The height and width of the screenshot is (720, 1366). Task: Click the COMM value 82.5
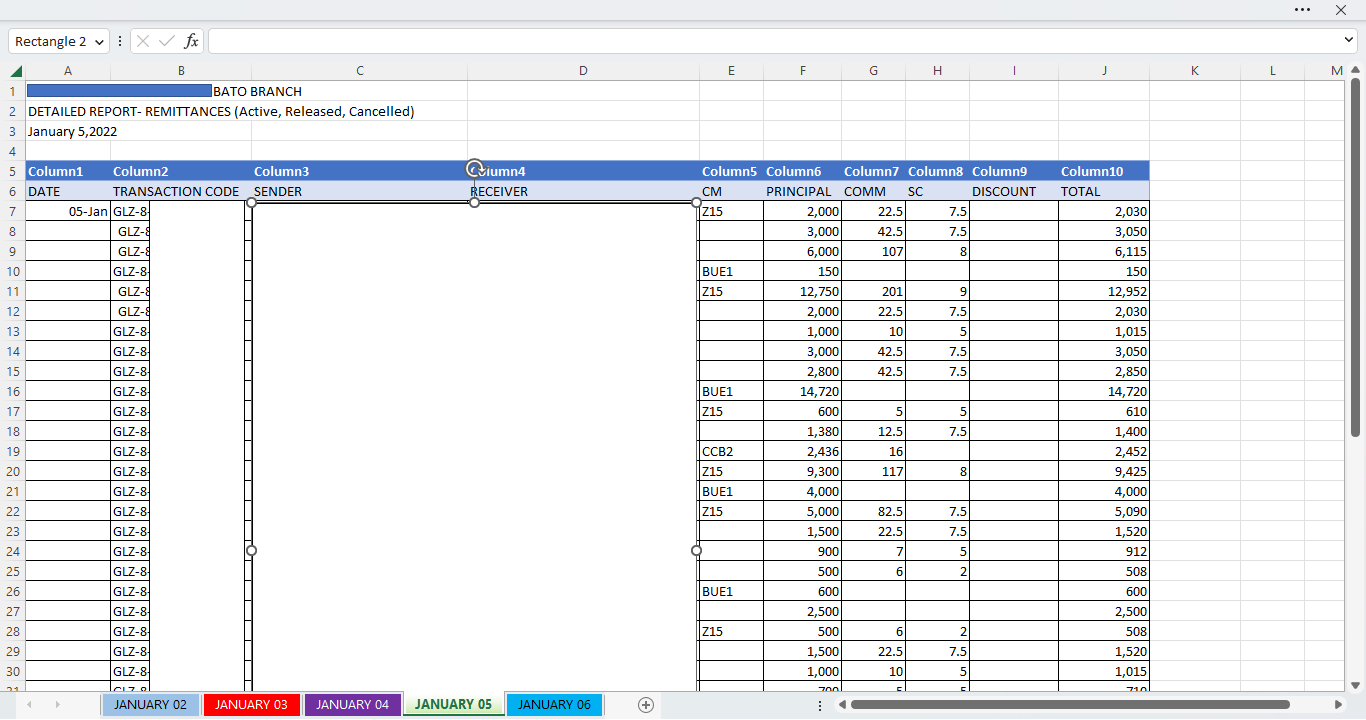[x=873, y=511]
